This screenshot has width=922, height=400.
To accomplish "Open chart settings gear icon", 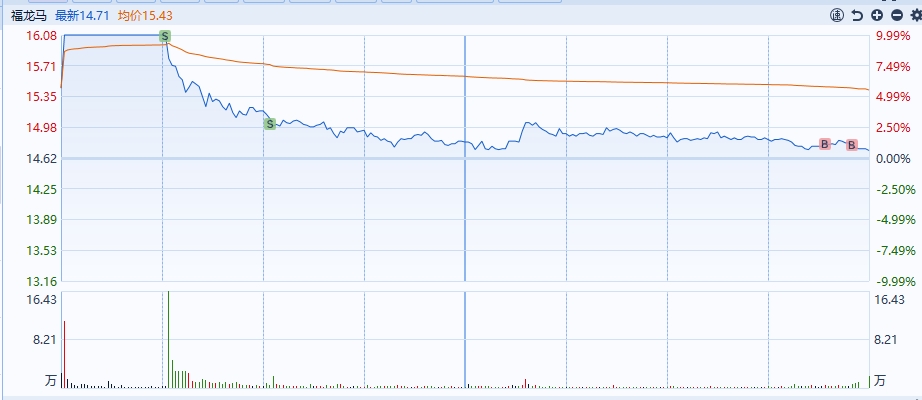I will 916,16.
